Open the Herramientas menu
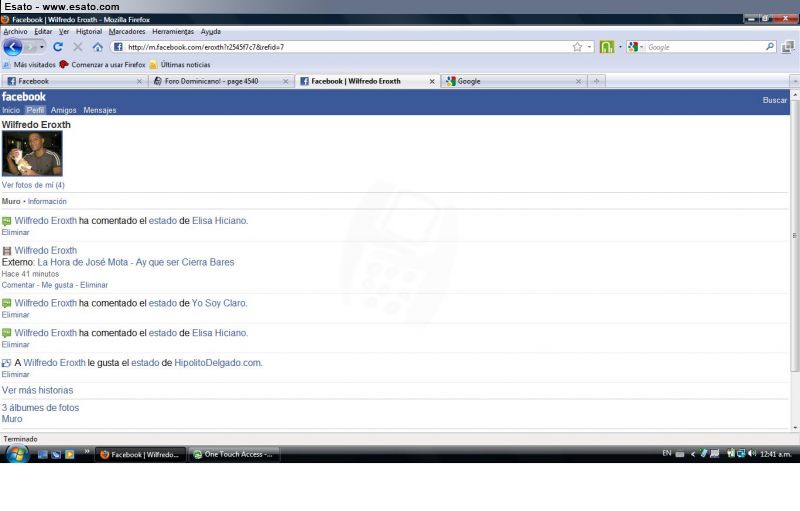Image resolution: width=800 pixels, height=511 pixels. pos(174,31)
